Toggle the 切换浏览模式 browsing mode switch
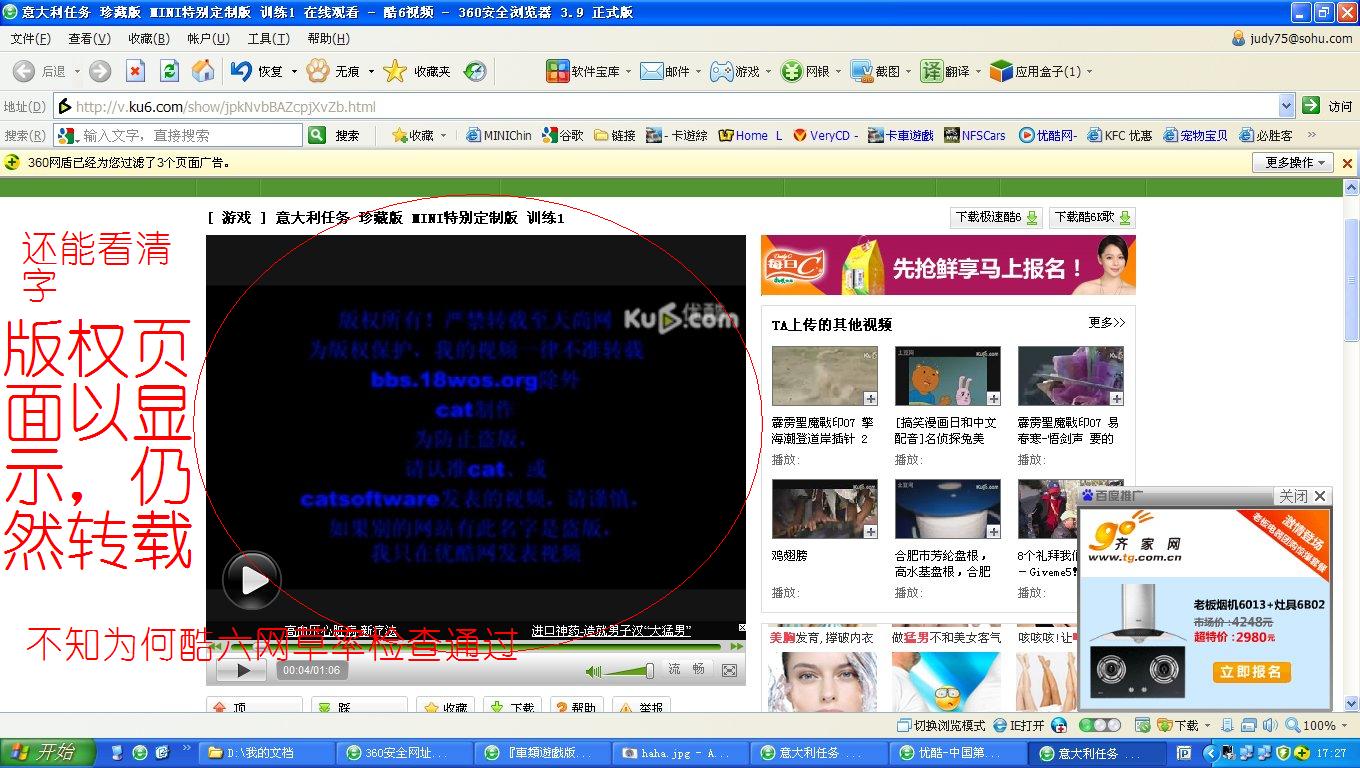1360x768 pixels. tap(936, 725)
